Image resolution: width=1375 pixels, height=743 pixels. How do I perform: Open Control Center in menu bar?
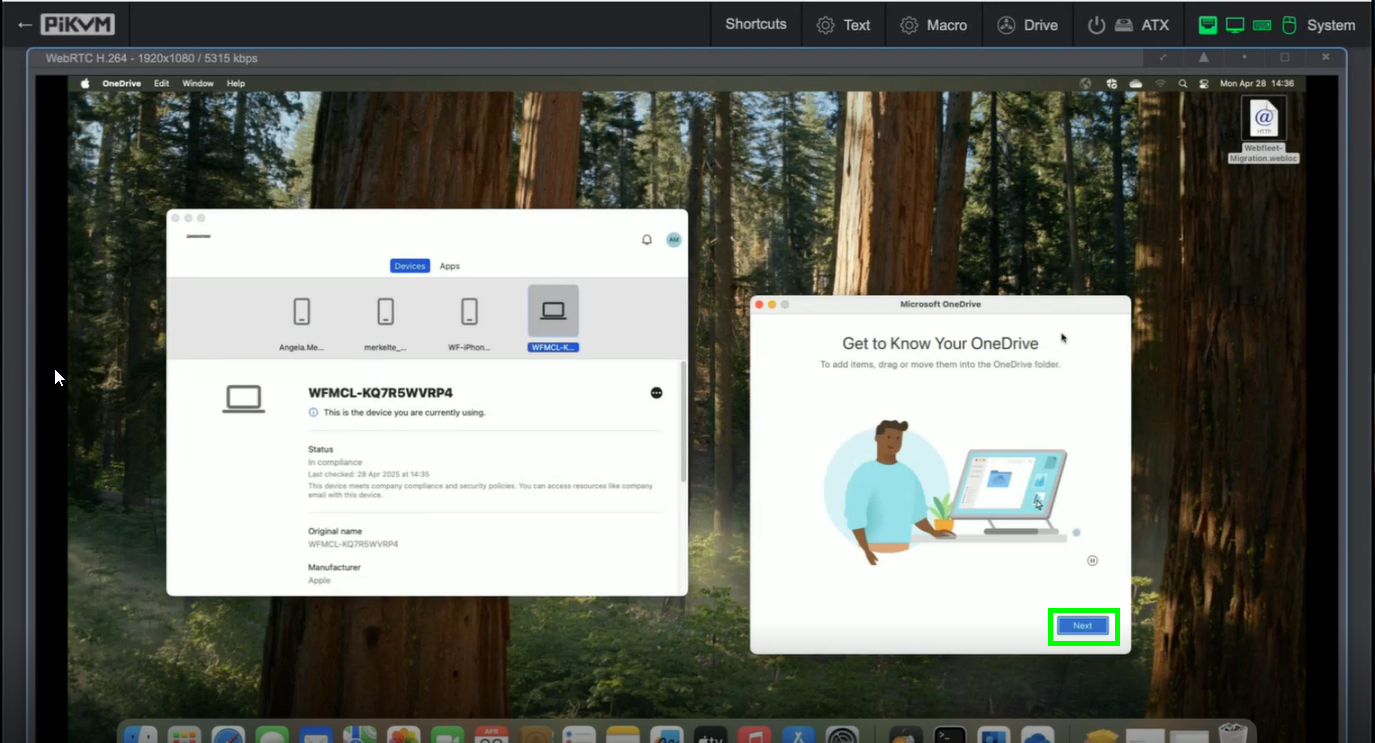tap(1204, 84)
